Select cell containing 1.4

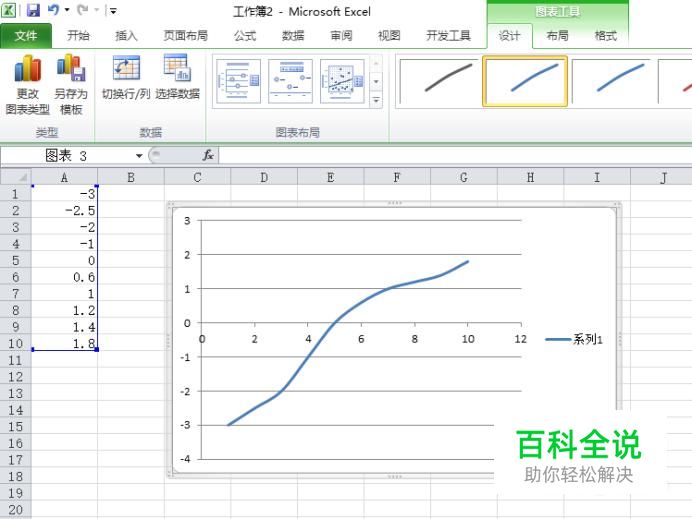[64, 327]
